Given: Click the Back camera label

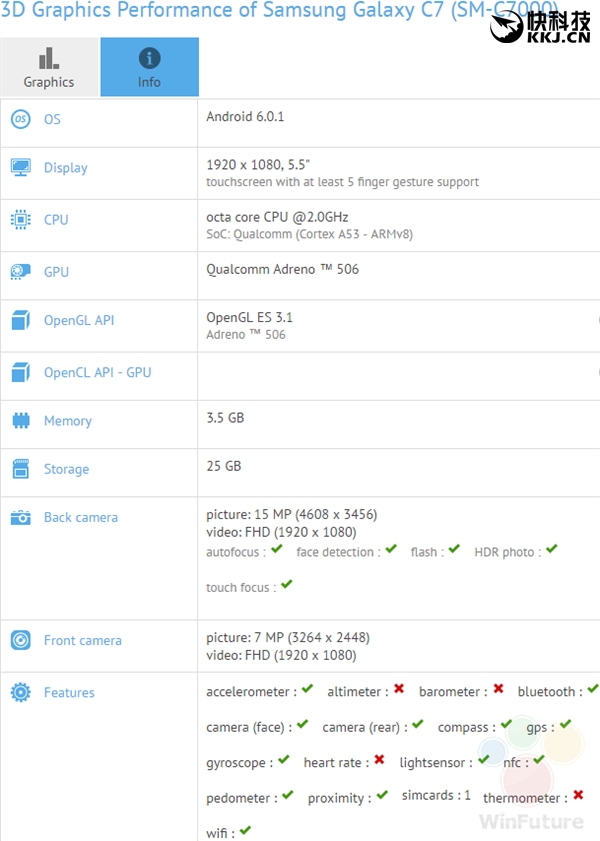Looking at the screenshot, I should click(x=81, y=517).
